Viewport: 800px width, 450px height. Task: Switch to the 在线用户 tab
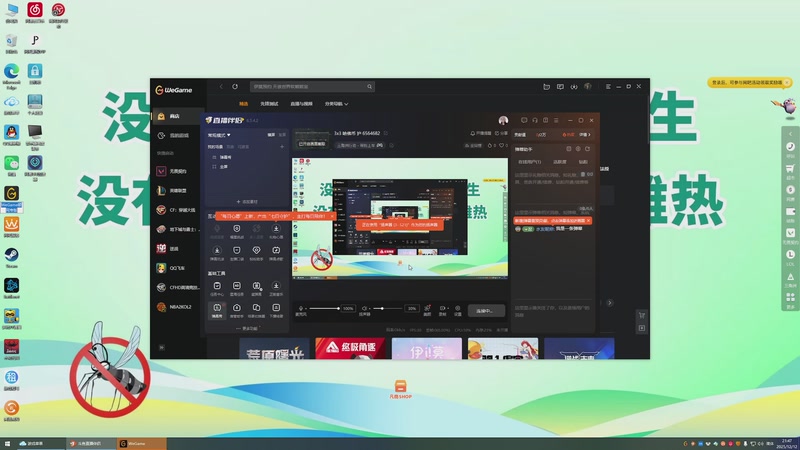pyautogui.click(x=530, y=162)
